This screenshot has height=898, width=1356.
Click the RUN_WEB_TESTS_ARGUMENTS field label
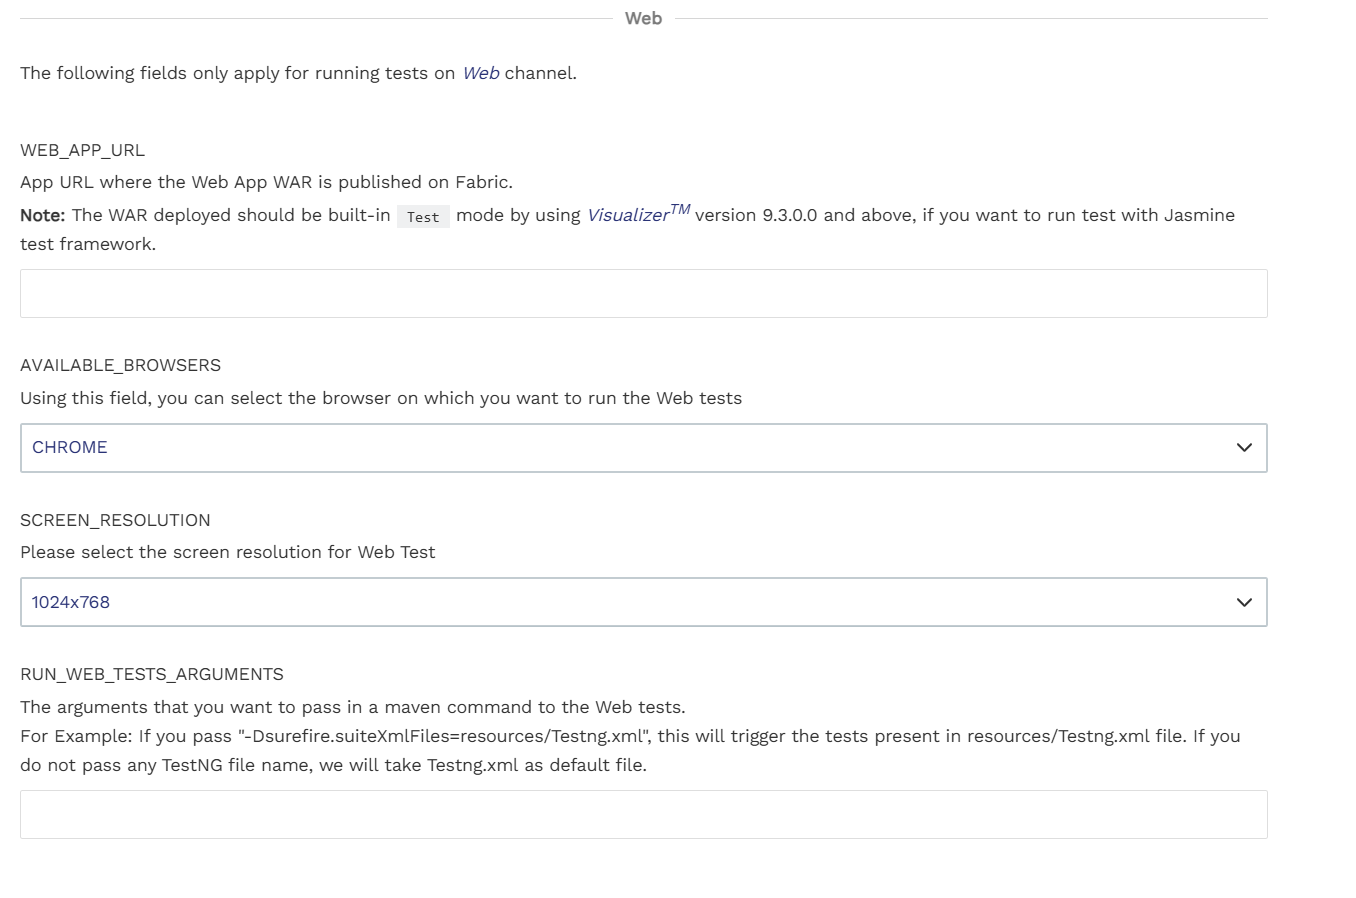152,674
